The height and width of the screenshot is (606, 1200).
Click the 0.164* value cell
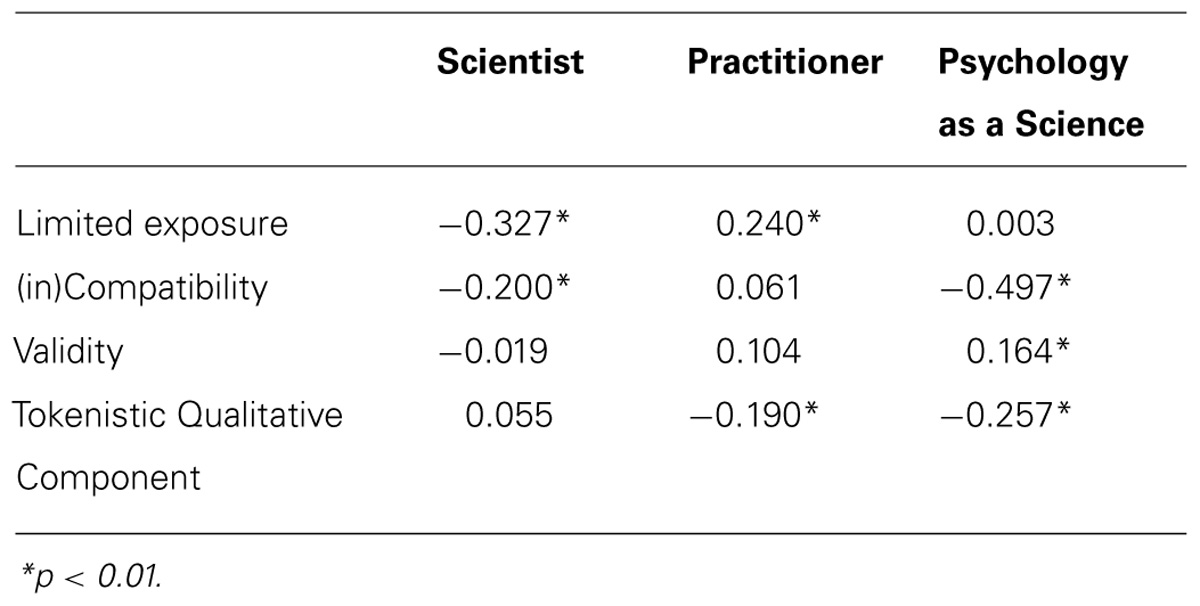click(1018, 351)
